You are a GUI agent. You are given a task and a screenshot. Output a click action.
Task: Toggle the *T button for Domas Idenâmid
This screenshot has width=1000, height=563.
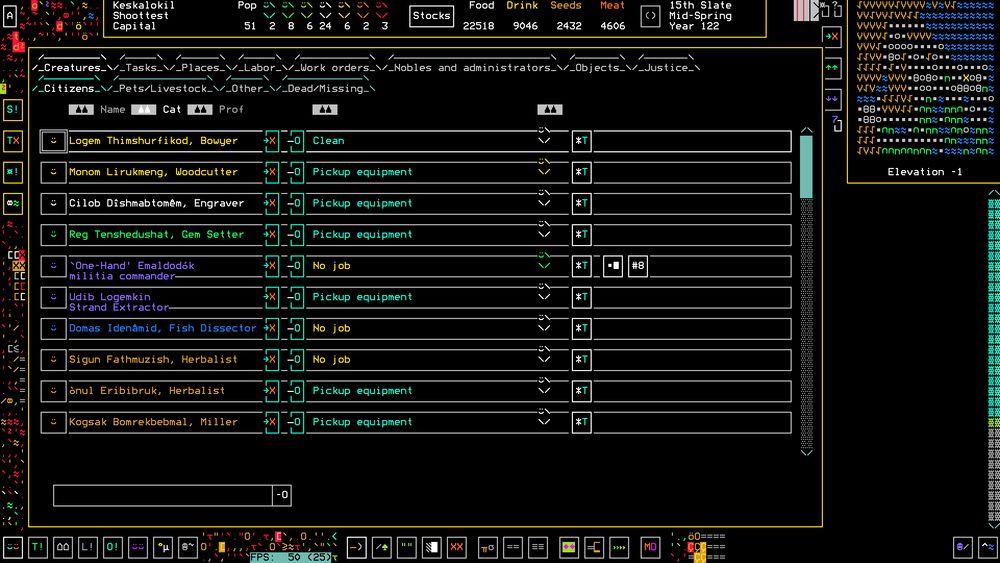582,328
